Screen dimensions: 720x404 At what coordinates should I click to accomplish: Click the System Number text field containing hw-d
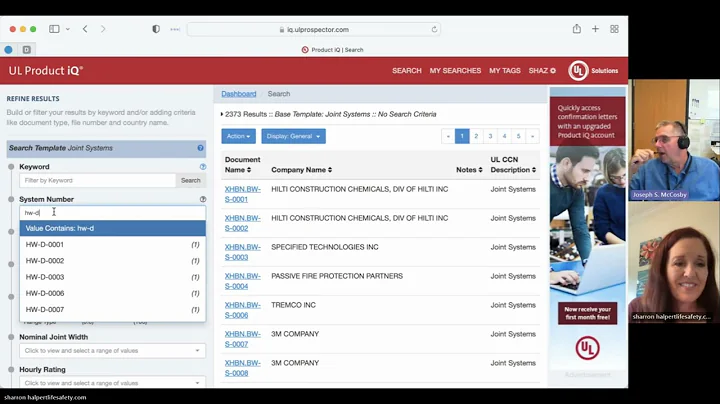112,213
